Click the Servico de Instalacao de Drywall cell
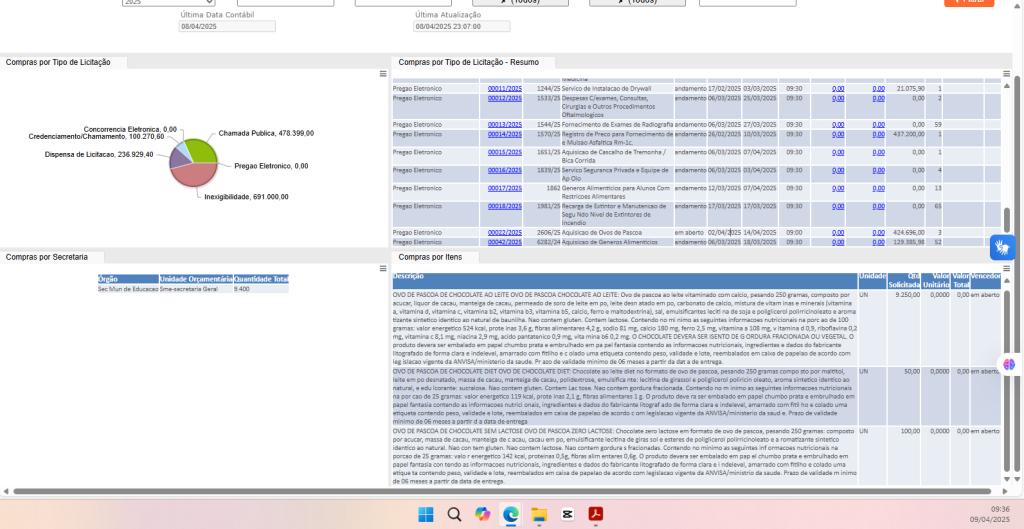The image size is (1024, 529). 616,88
